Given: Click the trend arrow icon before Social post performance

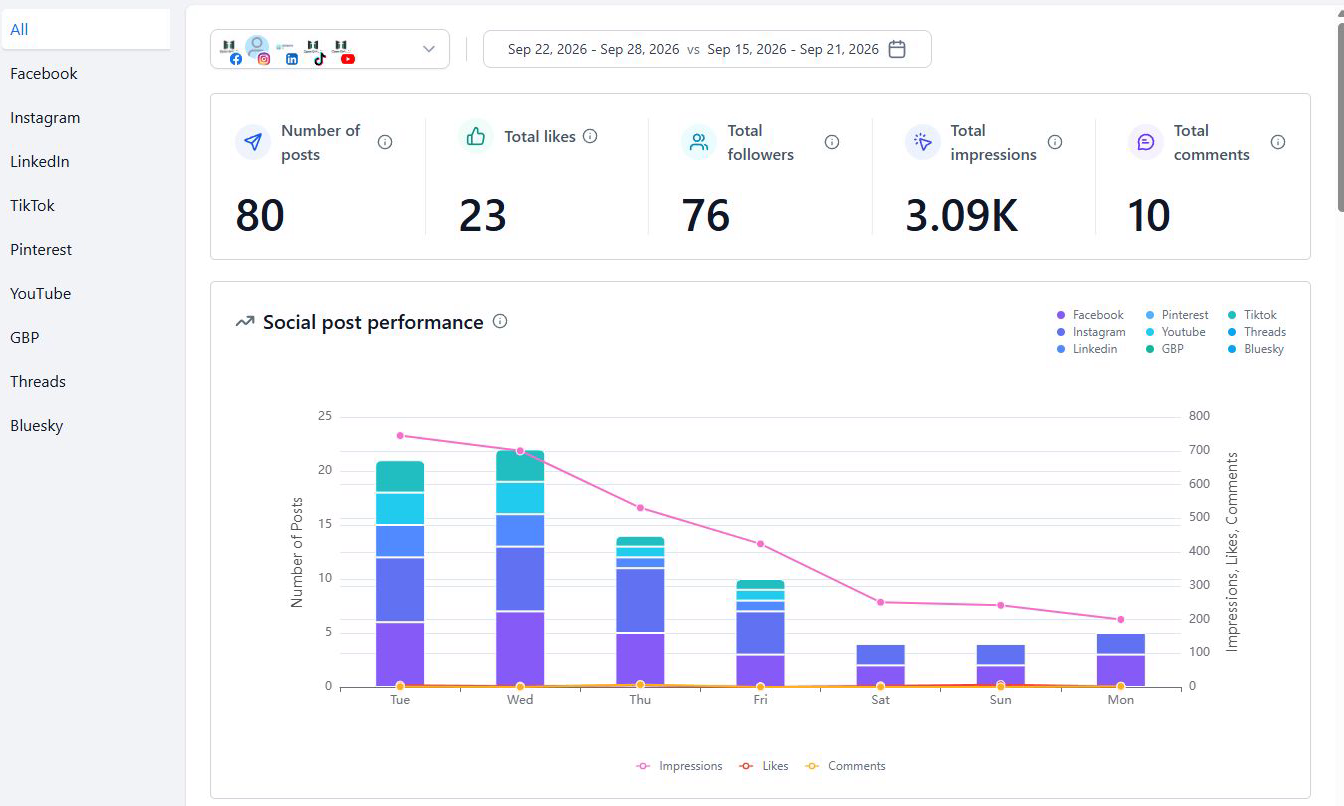Looking at the screenshot, I should coord(245,322).
